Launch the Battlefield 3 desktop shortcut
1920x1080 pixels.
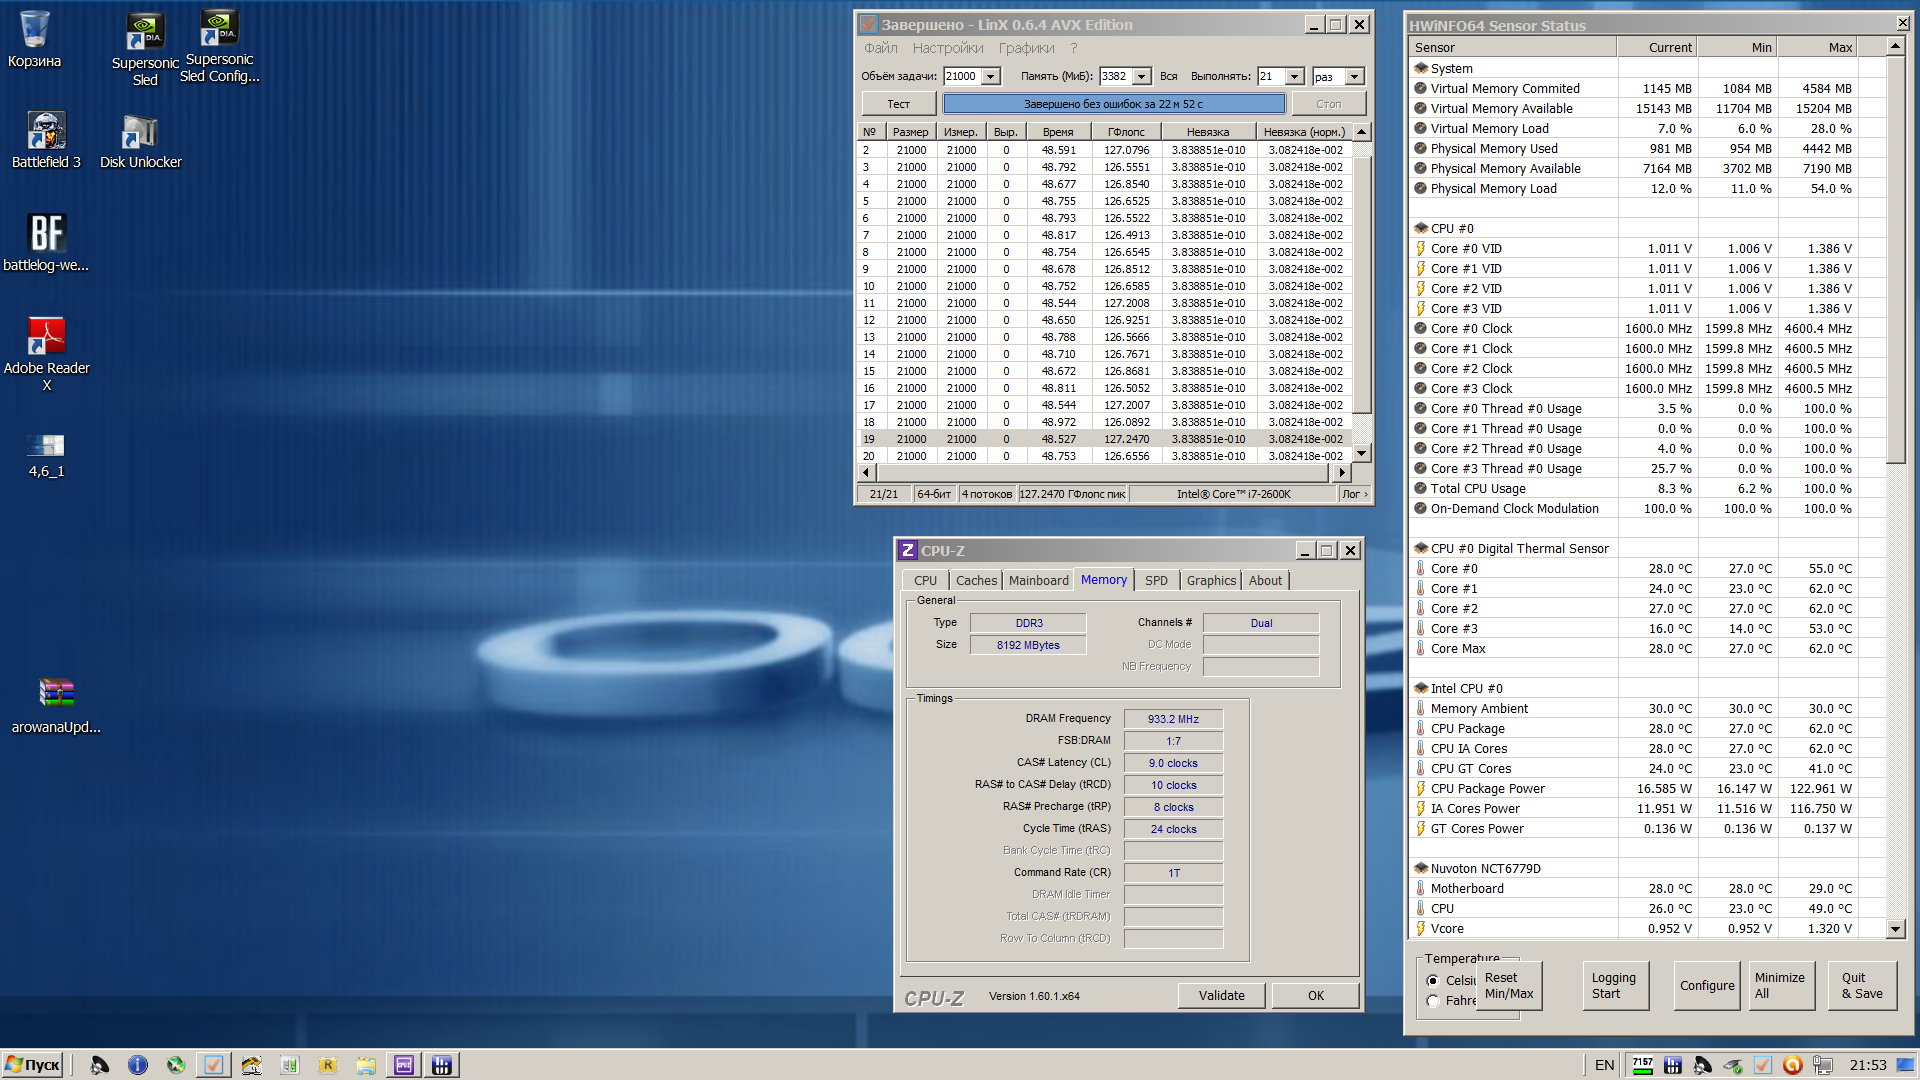[46, 141]
